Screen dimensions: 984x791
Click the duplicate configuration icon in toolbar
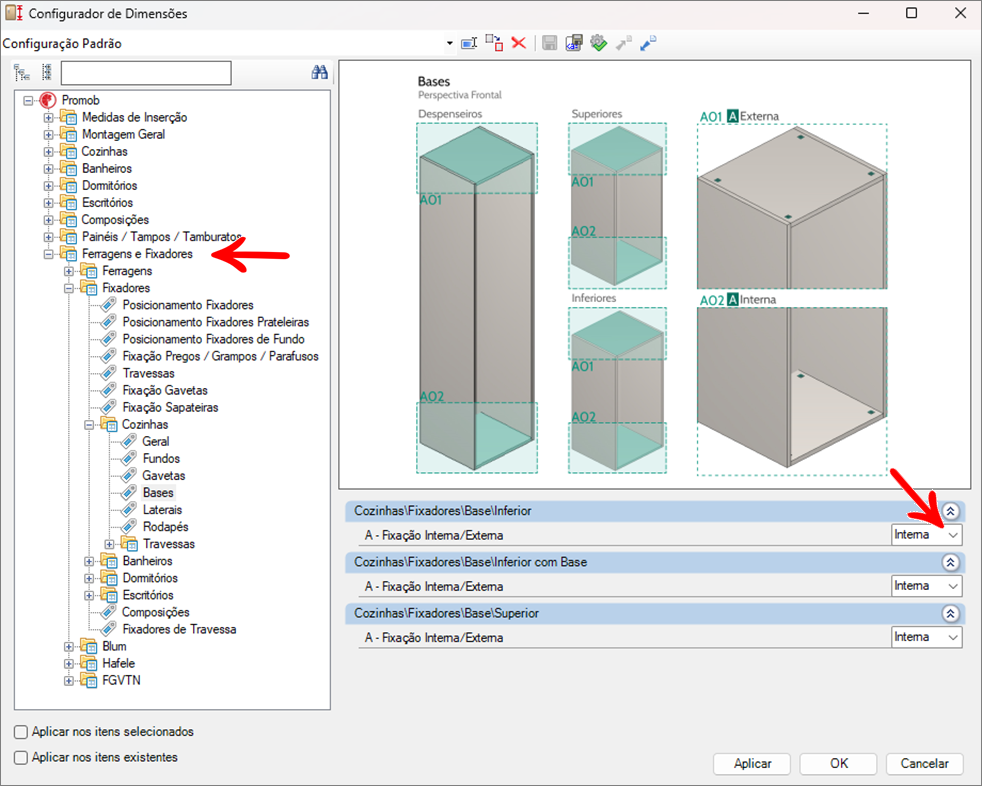[494, 43]
